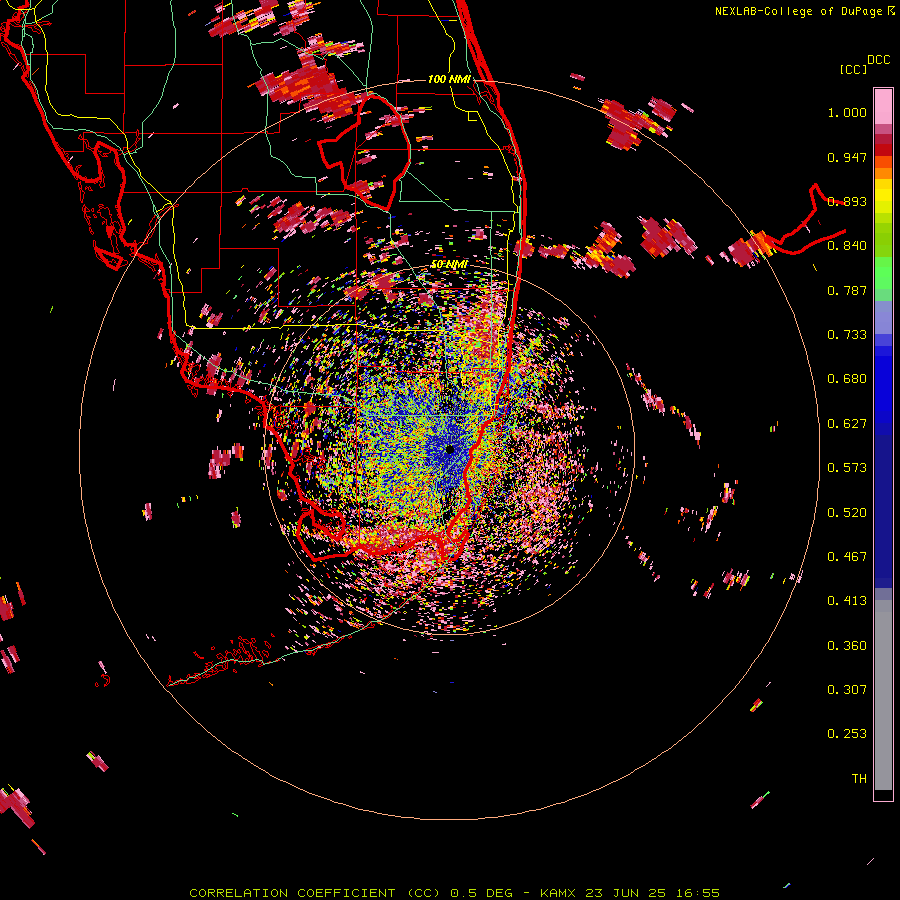The width and height of the screenshot is (900, 900).
Task: Click the 0.467 color scale value
Action: (x=847, y=557)
